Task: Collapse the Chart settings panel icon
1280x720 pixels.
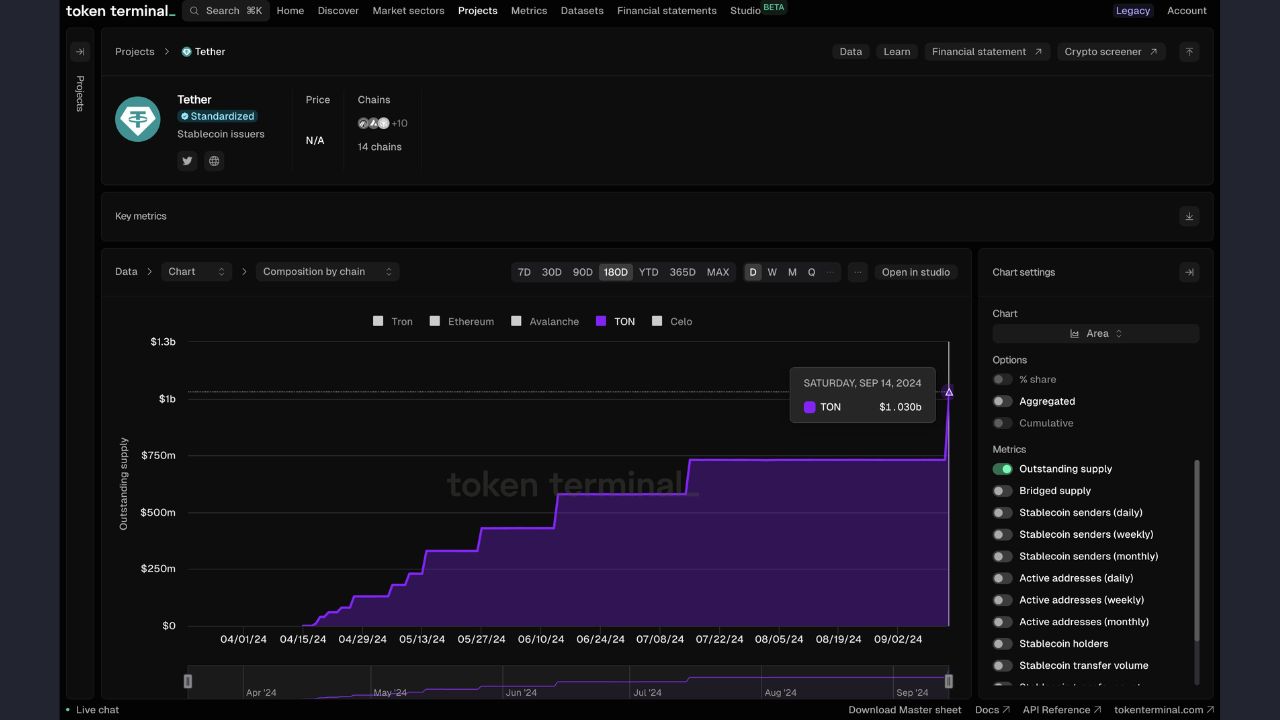Action: 1189,272
